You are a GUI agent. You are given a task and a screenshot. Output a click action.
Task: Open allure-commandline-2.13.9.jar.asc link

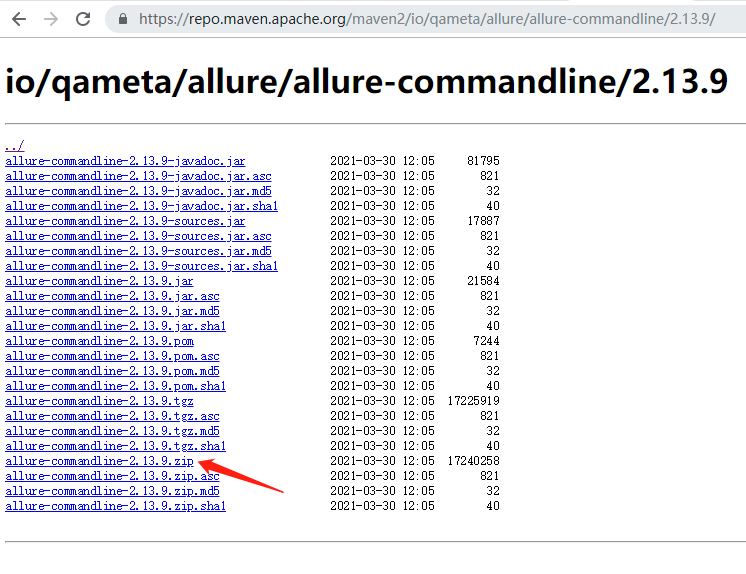point(112,296)
